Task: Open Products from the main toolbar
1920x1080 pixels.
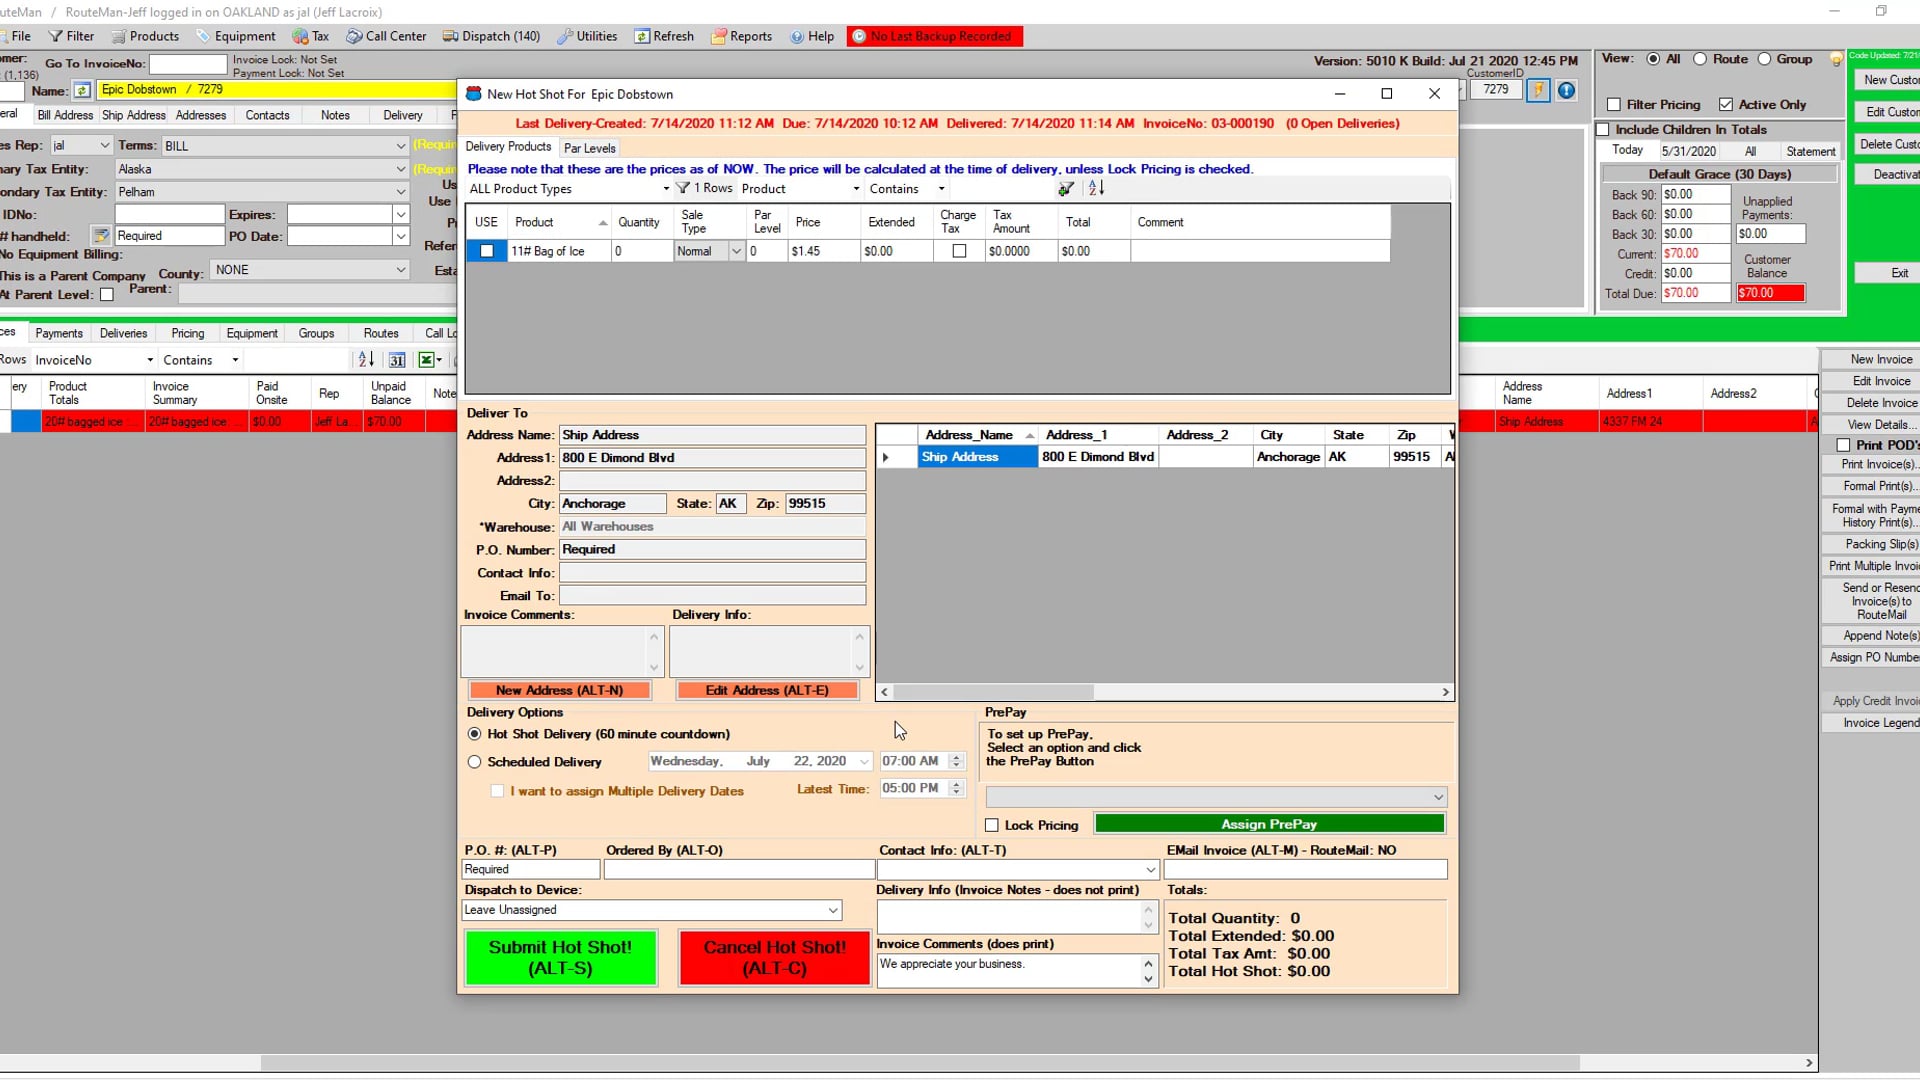Action: coord(145,36)
